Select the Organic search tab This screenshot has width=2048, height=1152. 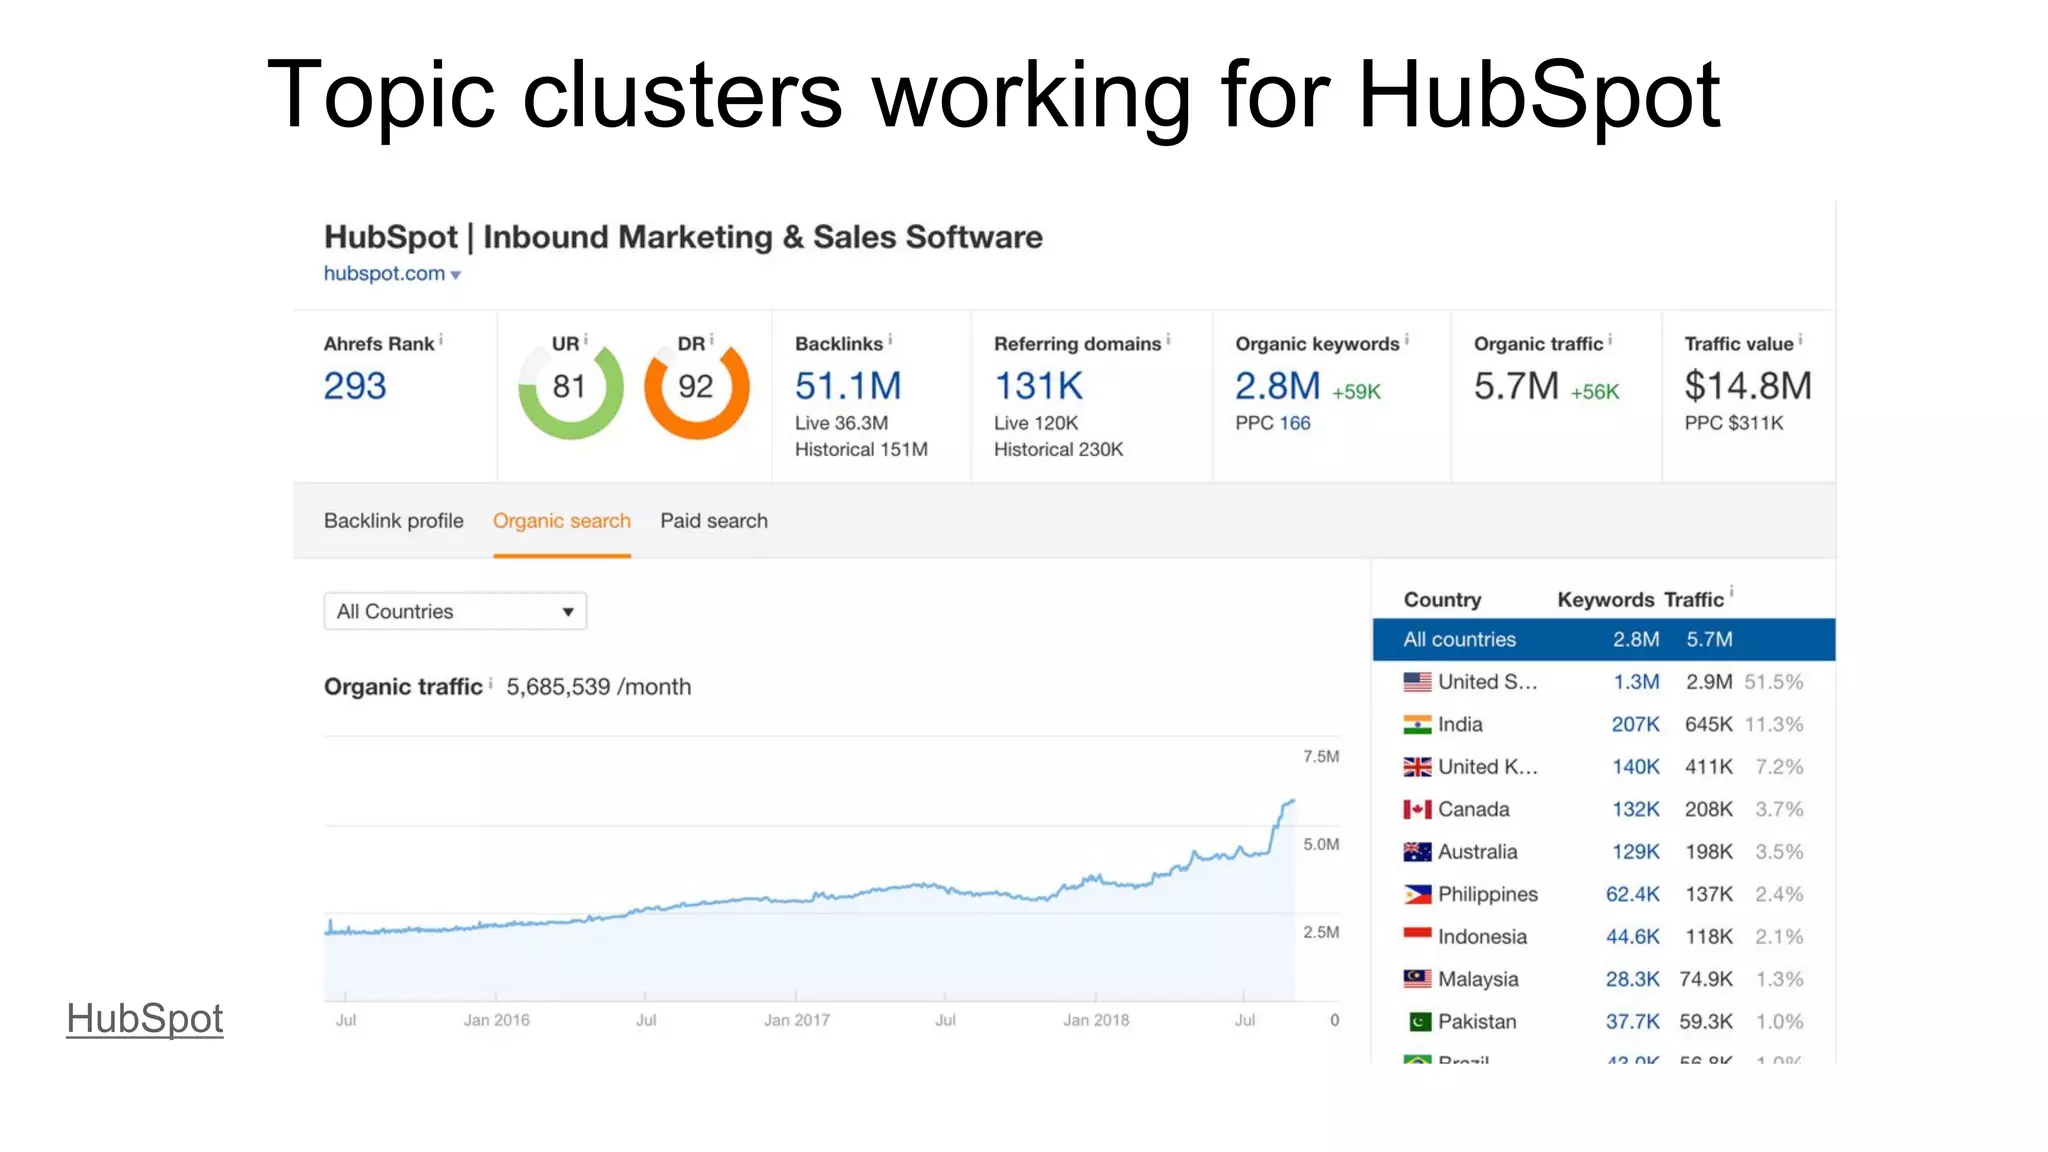[562, 521]
